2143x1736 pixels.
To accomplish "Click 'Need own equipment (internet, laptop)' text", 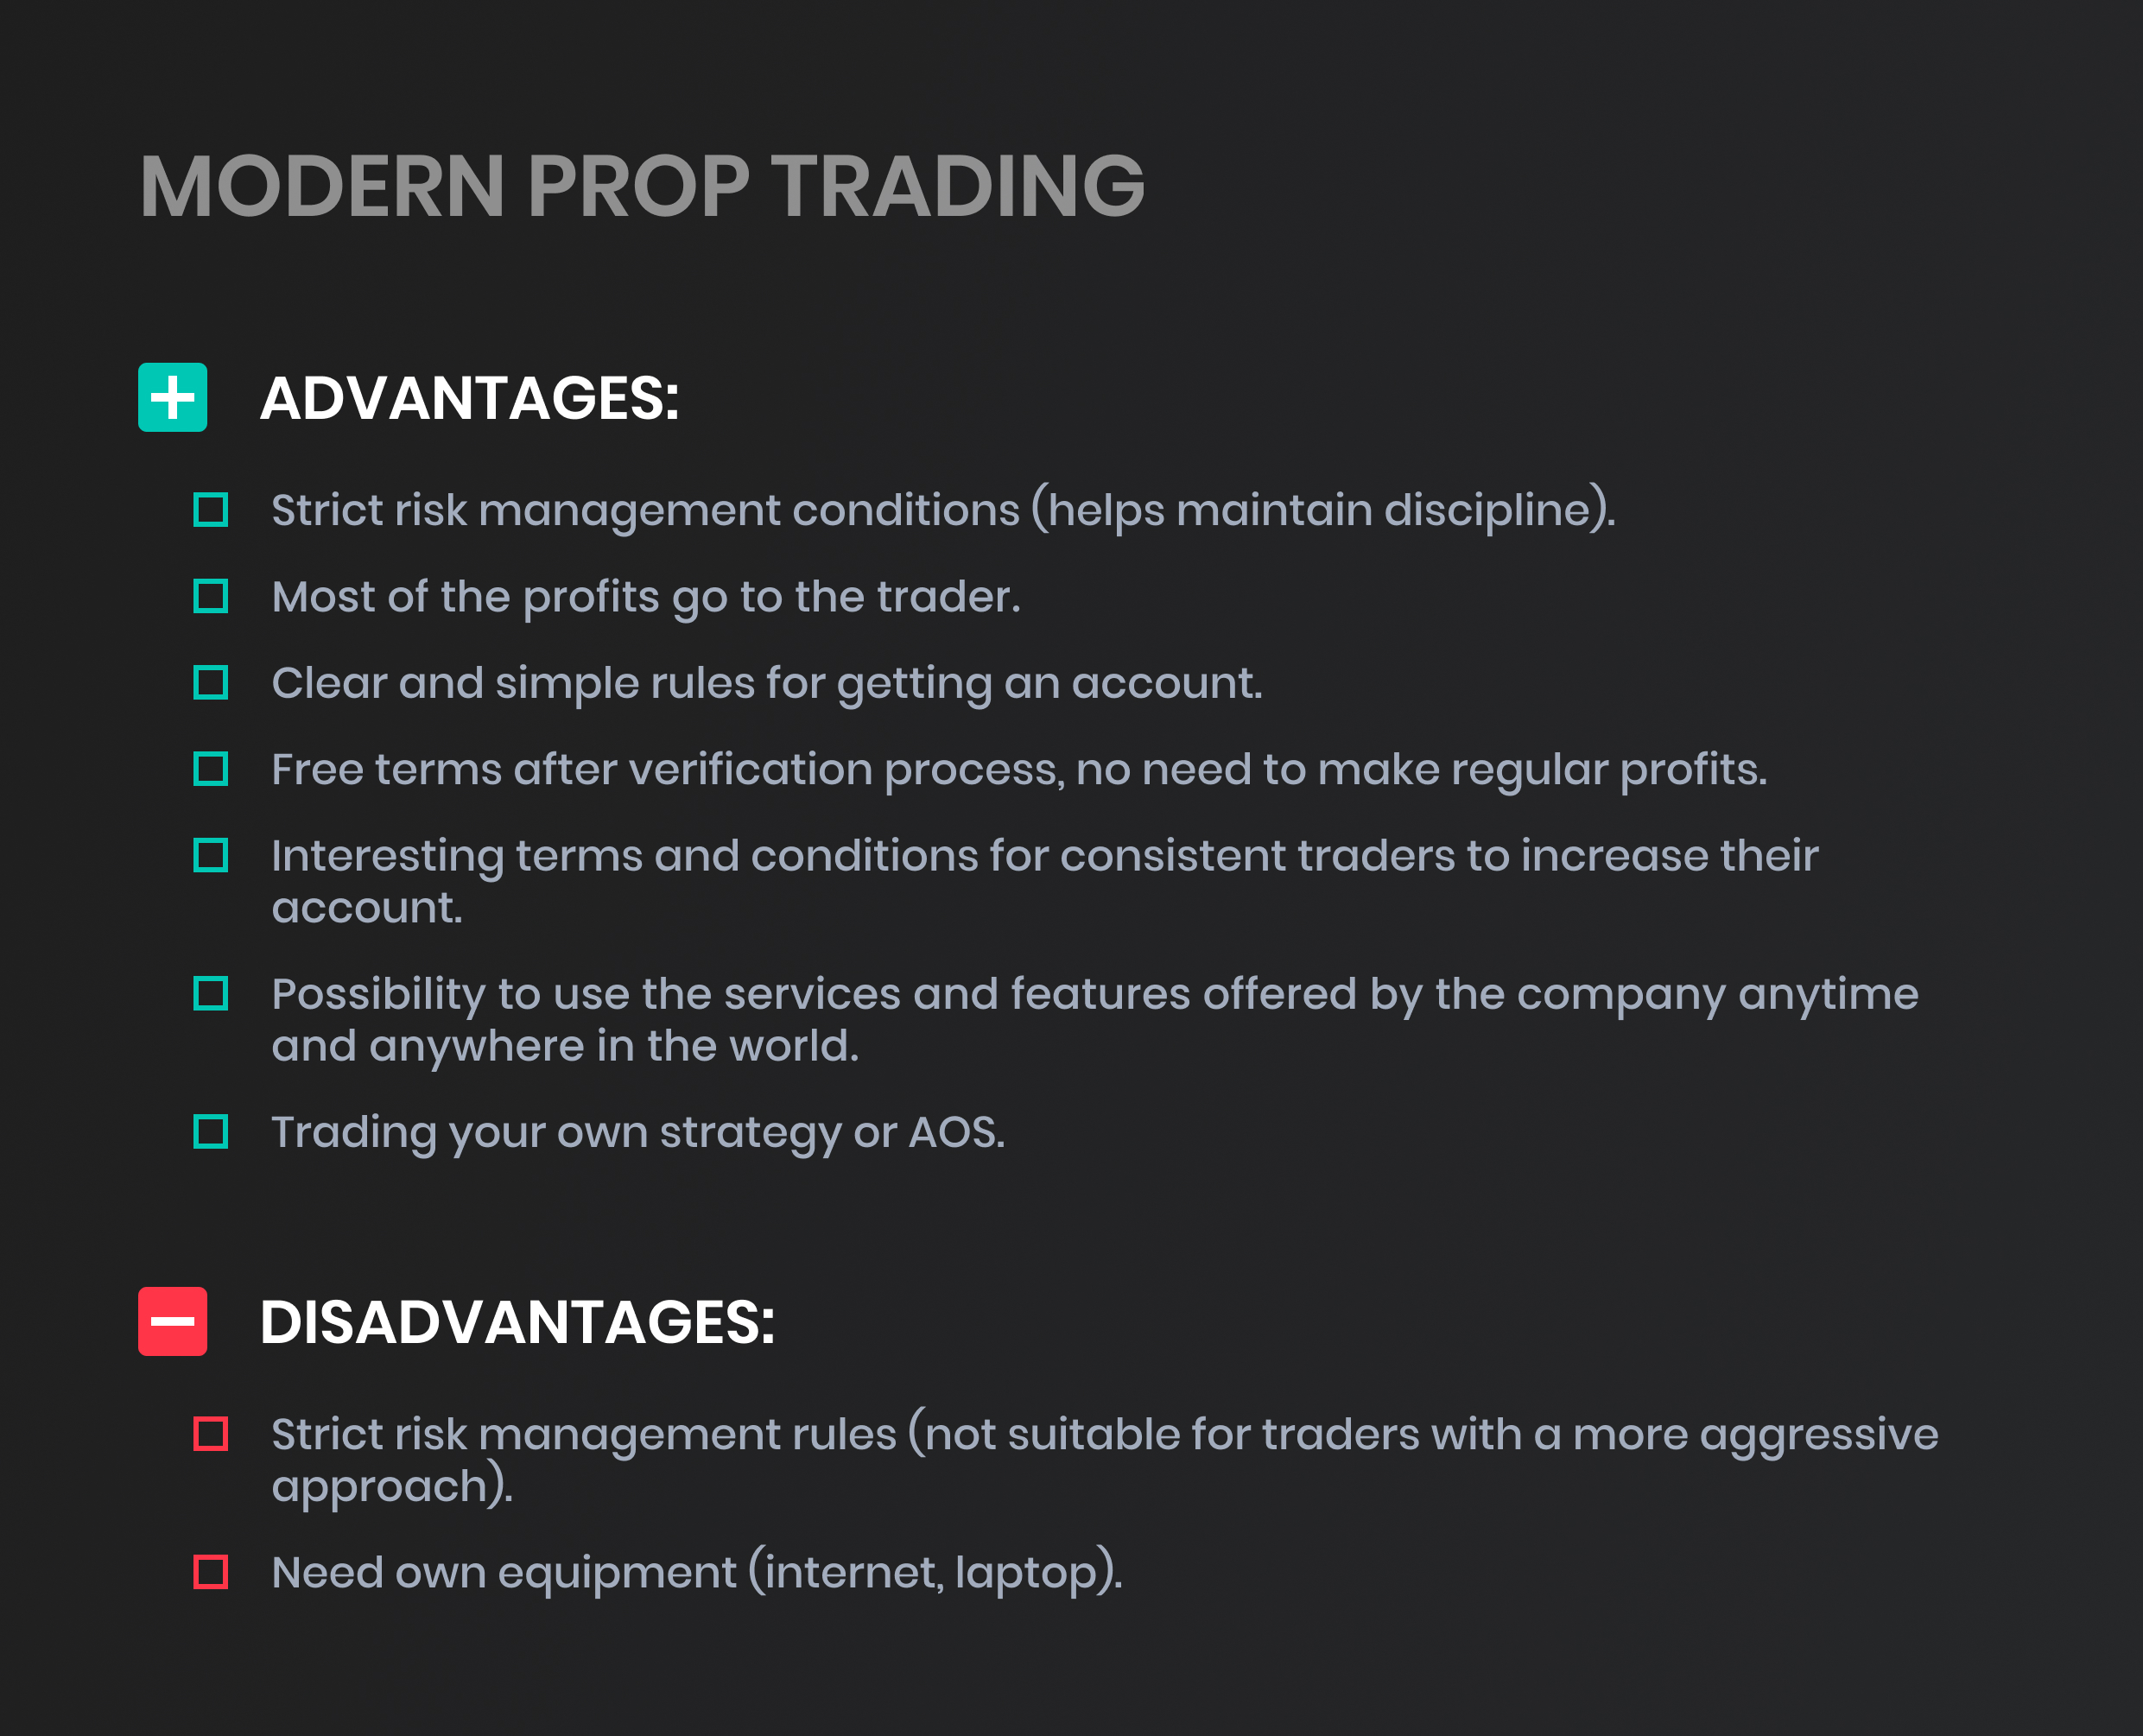I will [697, 1572].
